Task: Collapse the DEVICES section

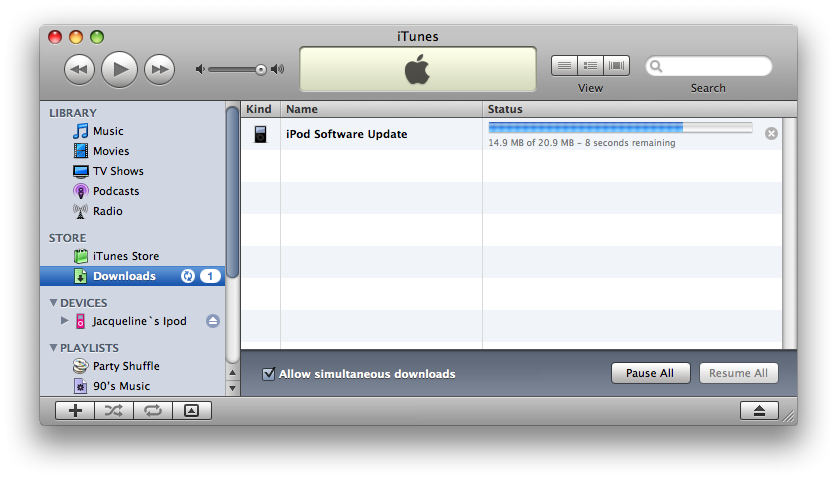Action: pos(53,303)
